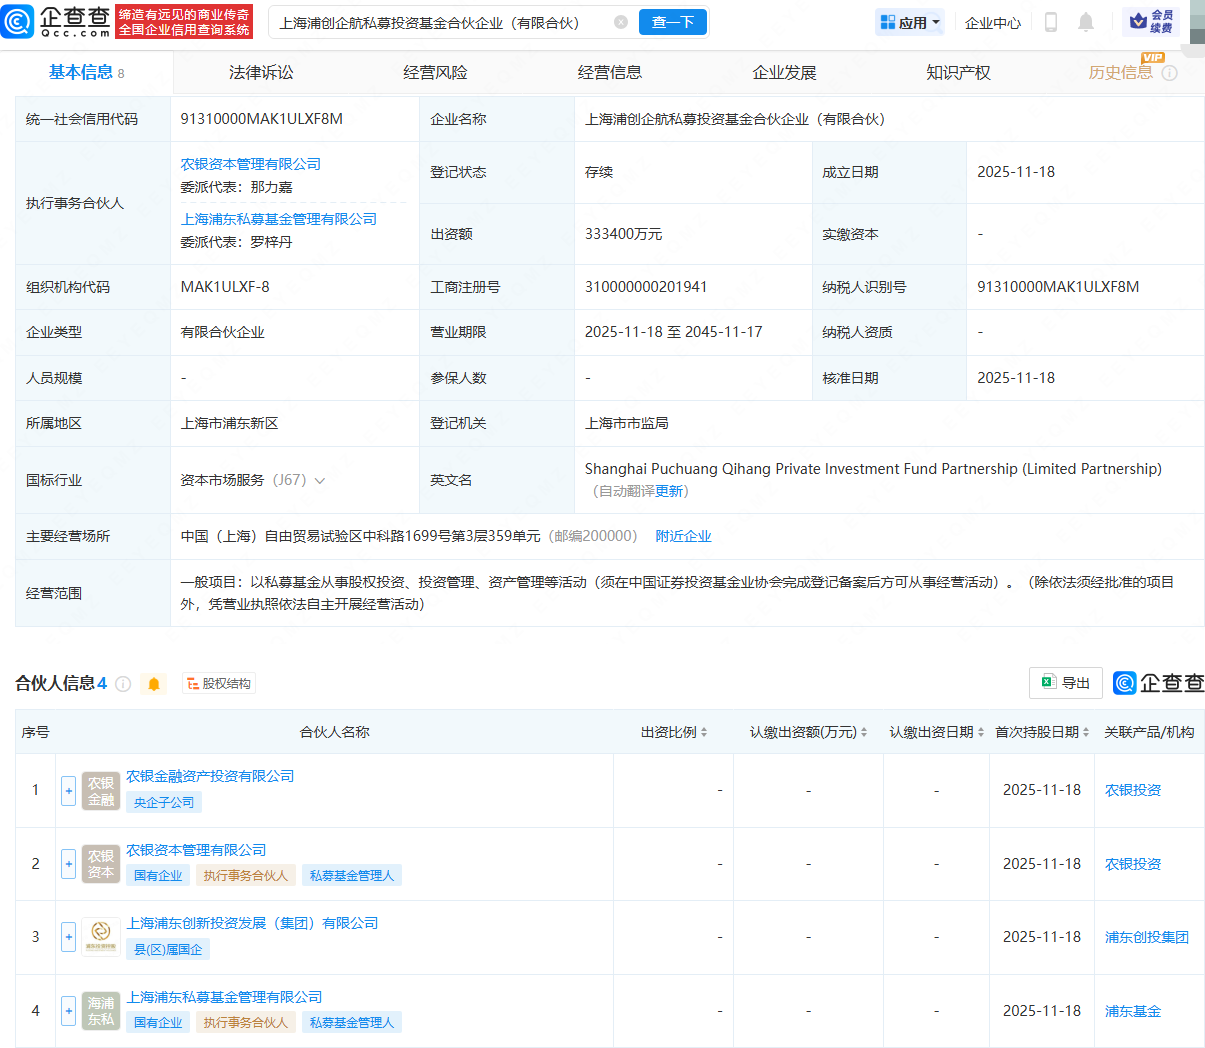Click the company name search field

[x=440, y=22]
